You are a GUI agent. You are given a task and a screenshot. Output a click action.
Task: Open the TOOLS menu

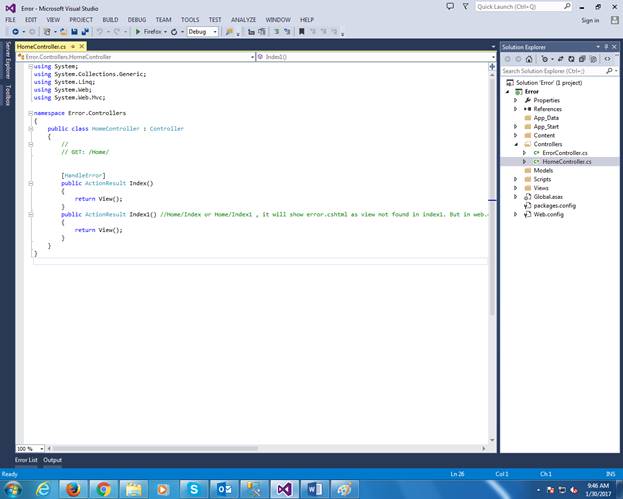coord(190,19)
